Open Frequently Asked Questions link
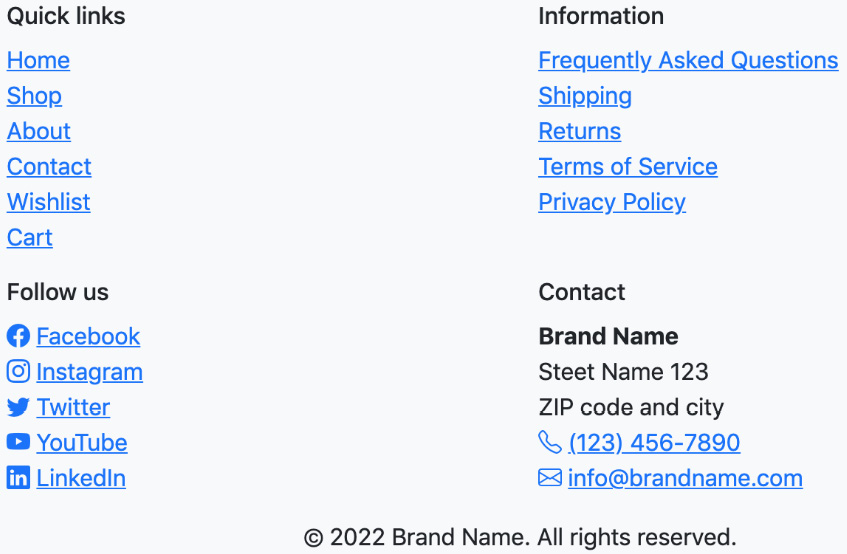 pos(688,60)
